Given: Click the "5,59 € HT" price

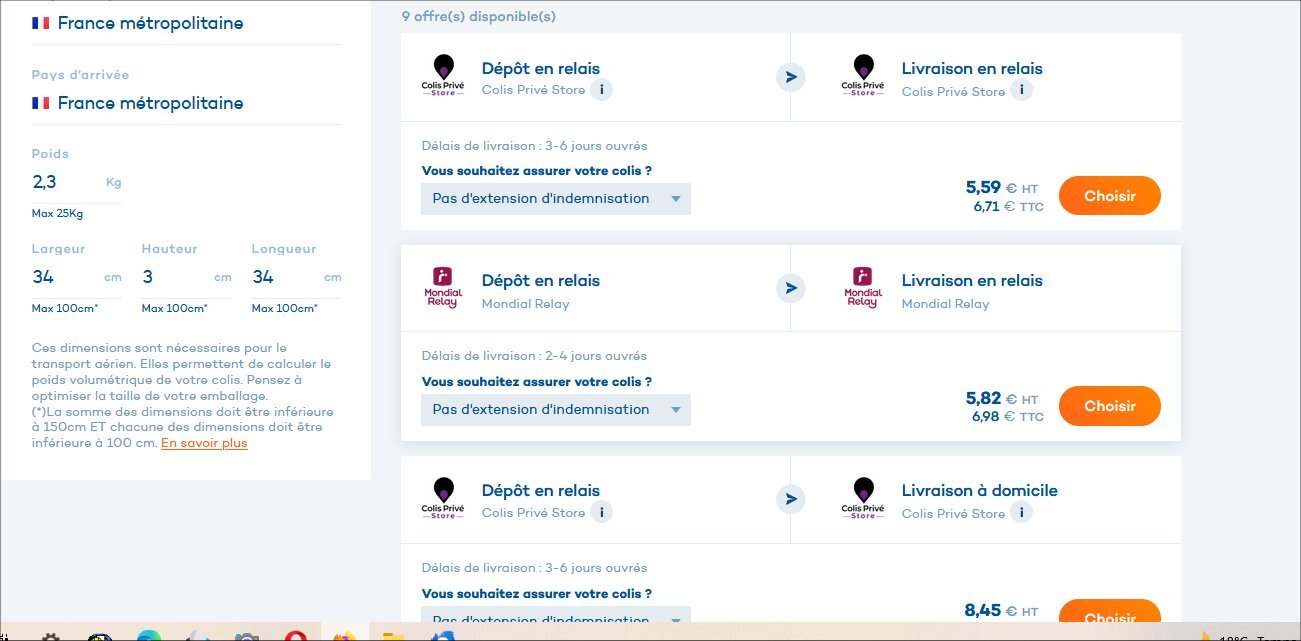Looking at the screenshot, I should 1002,187.
